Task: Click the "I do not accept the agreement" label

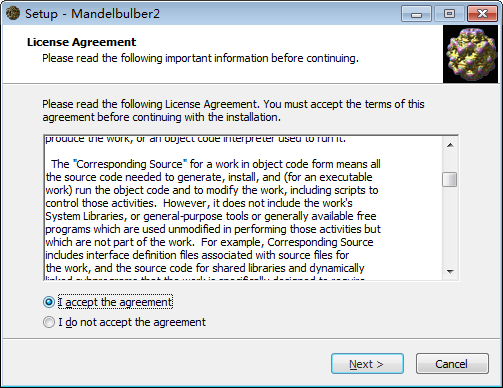Action: pyautogui.click(x=132, y=322)
